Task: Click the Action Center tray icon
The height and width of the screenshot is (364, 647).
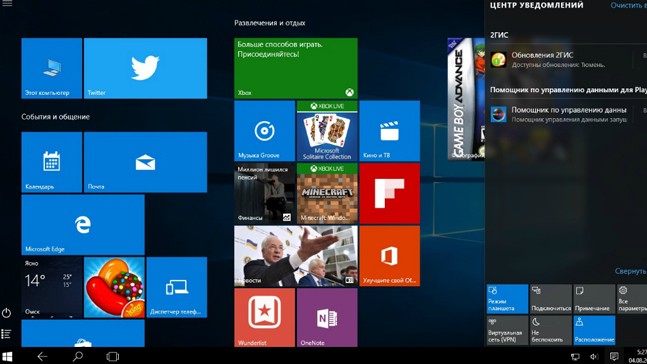Action: 614,357
